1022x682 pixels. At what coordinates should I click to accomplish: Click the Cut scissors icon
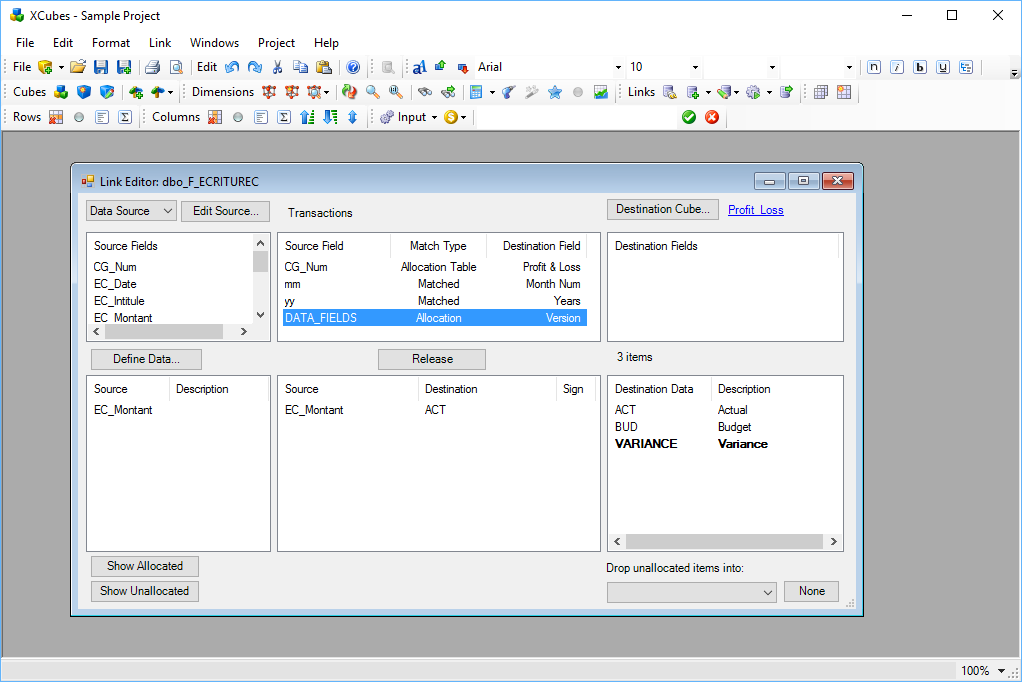(x=277, y=67)
